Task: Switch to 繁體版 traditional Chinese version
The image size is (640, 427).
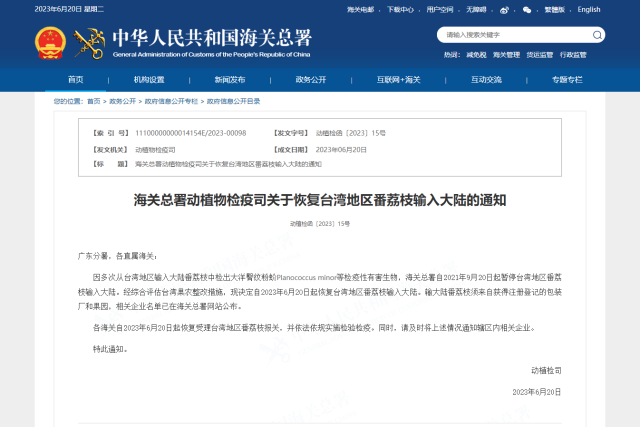Action: (x=553, y=9)
